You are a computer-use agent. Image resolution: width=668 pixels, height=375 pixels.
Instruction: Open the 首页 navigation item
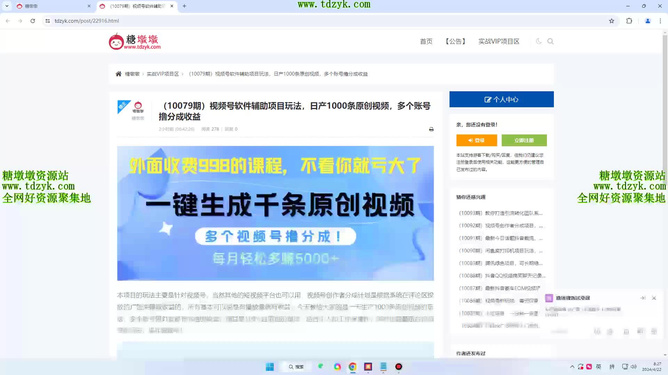(x=426, y=41)
